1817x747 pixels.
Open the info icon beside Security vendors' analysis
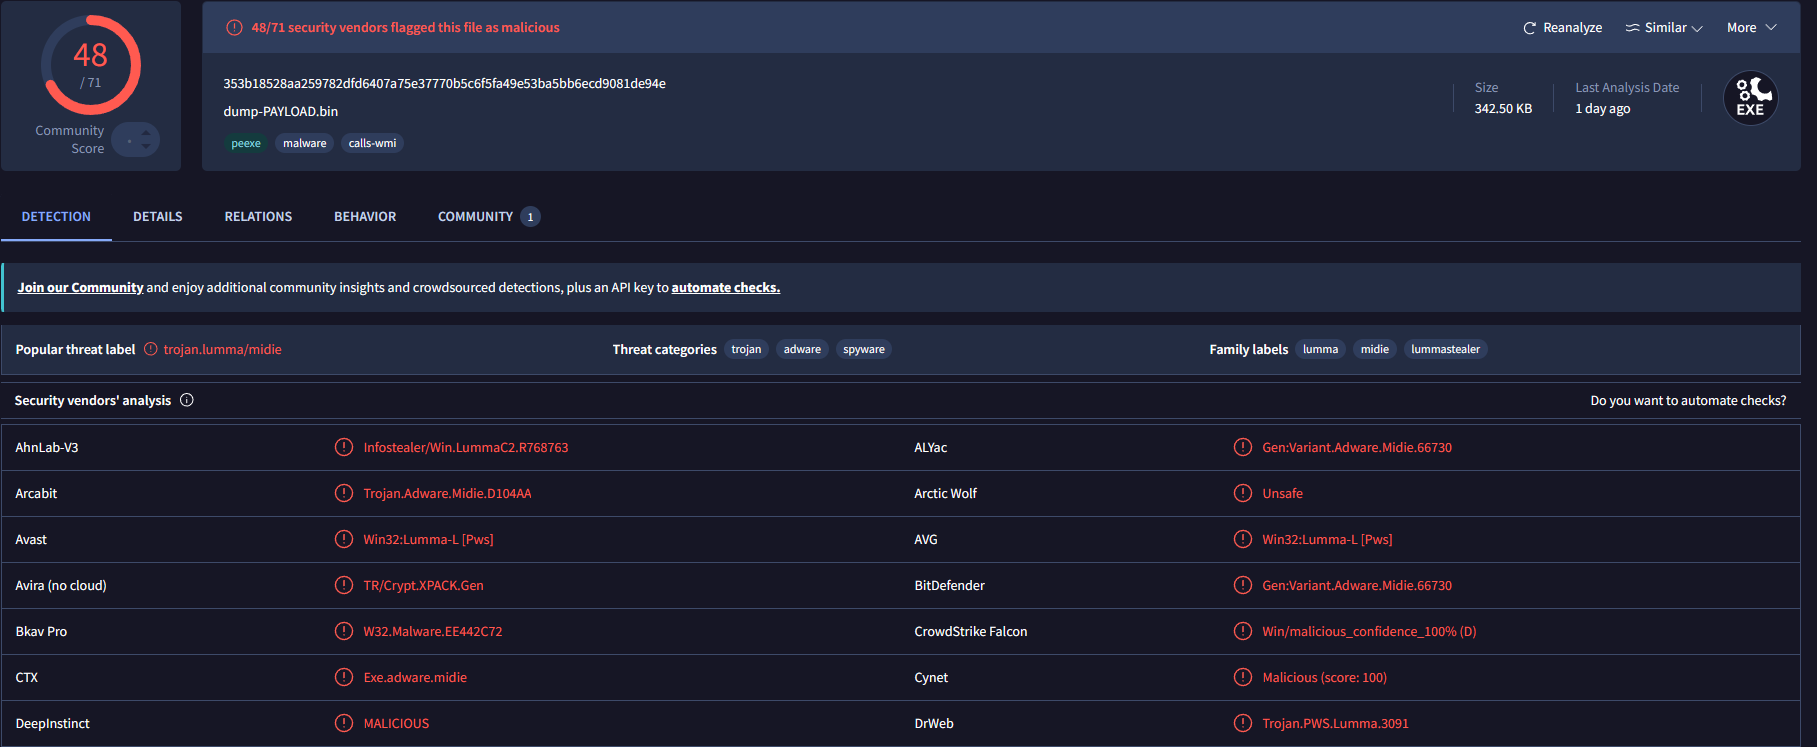pyautogui.click(x=187, y=400)
